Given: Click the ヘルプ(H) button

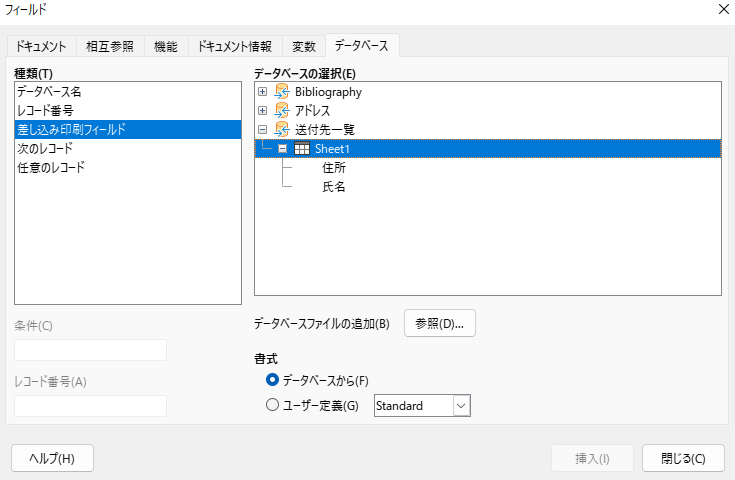Looking at the screenshot, I should (x=52, y=458).
